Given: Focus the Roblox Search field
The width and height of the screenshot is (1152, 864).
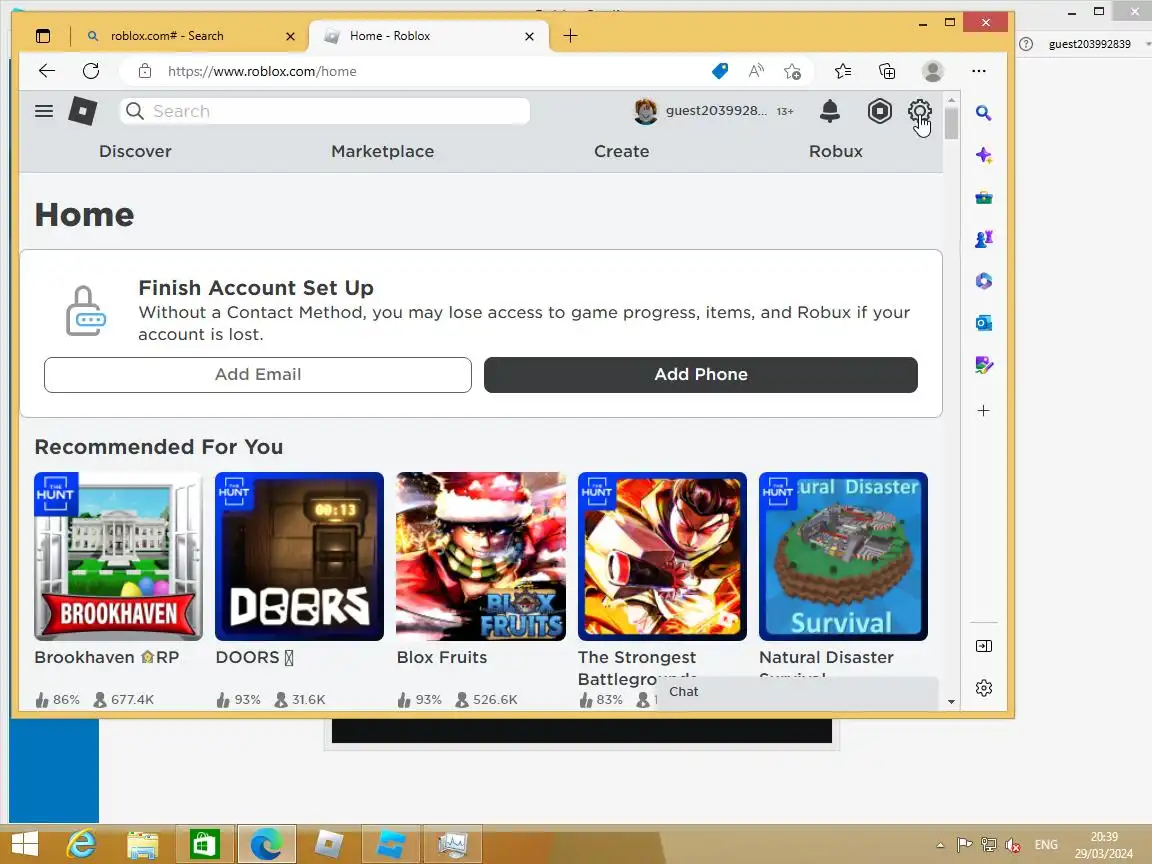Looking at the screenshot, I should (x=325, y=111).
